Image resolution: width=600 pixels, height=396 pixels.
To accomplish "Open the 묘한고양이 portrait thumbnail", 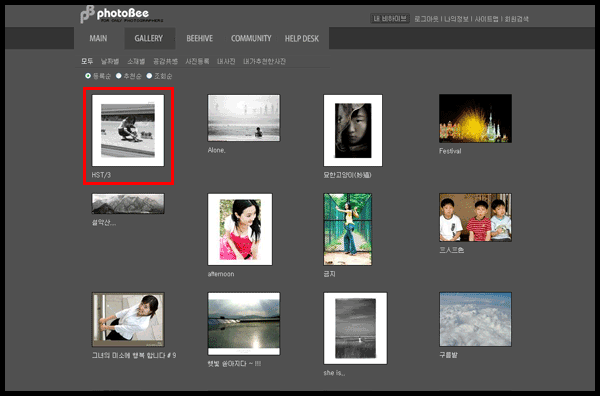I will (353, 130).
